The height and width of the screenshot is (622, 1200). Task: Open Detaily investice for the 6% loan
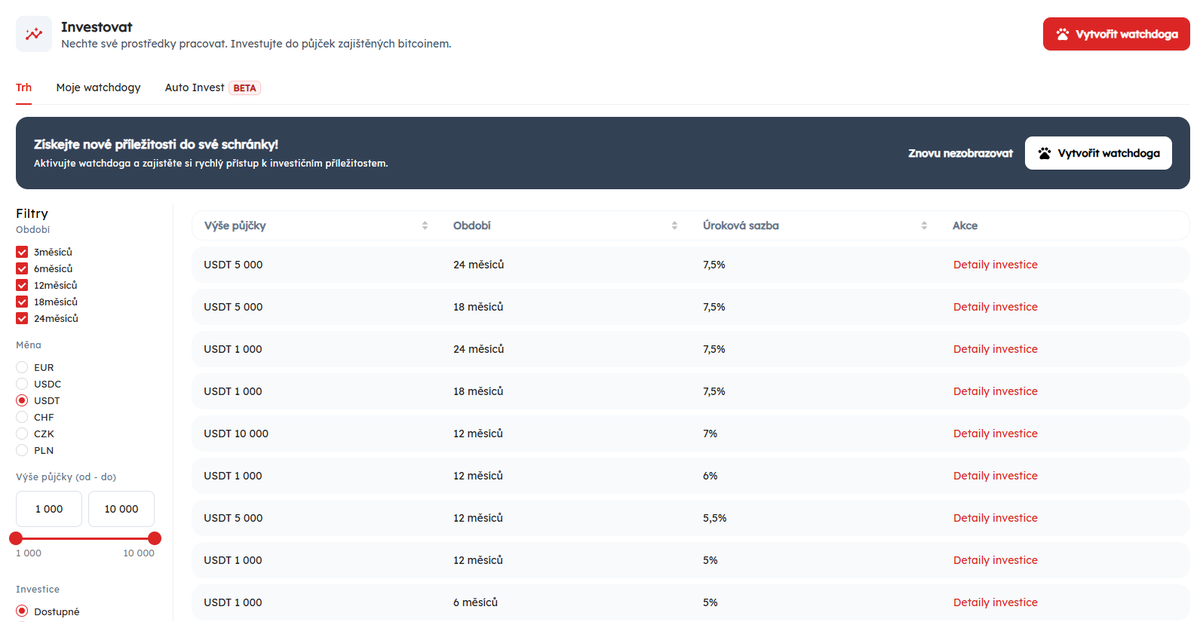point(995,476)
